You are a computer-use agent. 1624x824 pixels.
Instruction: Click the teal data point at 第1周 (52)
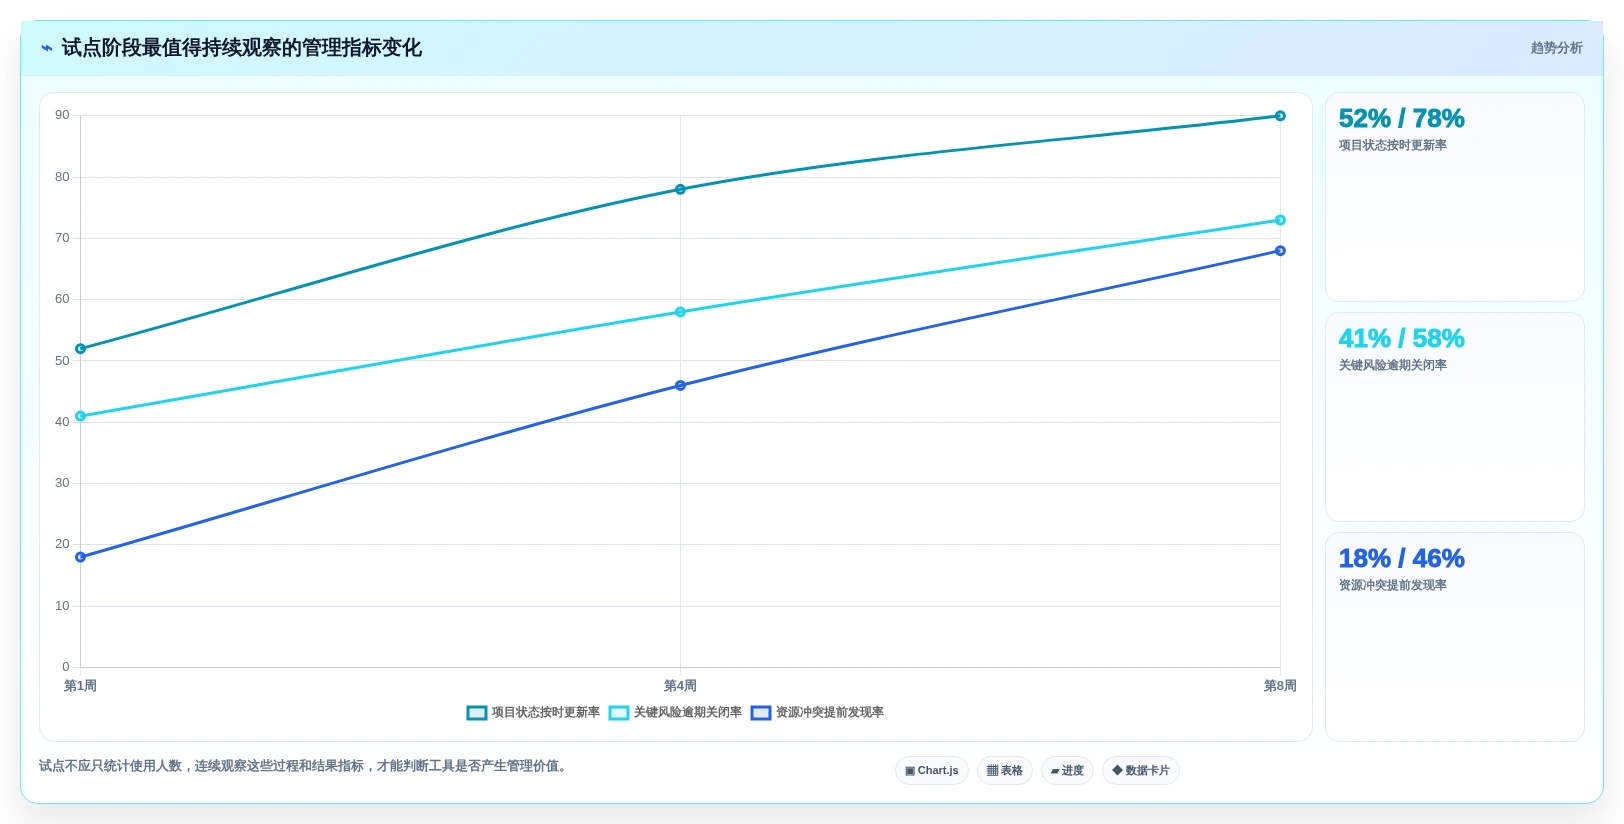coord(81,349)
